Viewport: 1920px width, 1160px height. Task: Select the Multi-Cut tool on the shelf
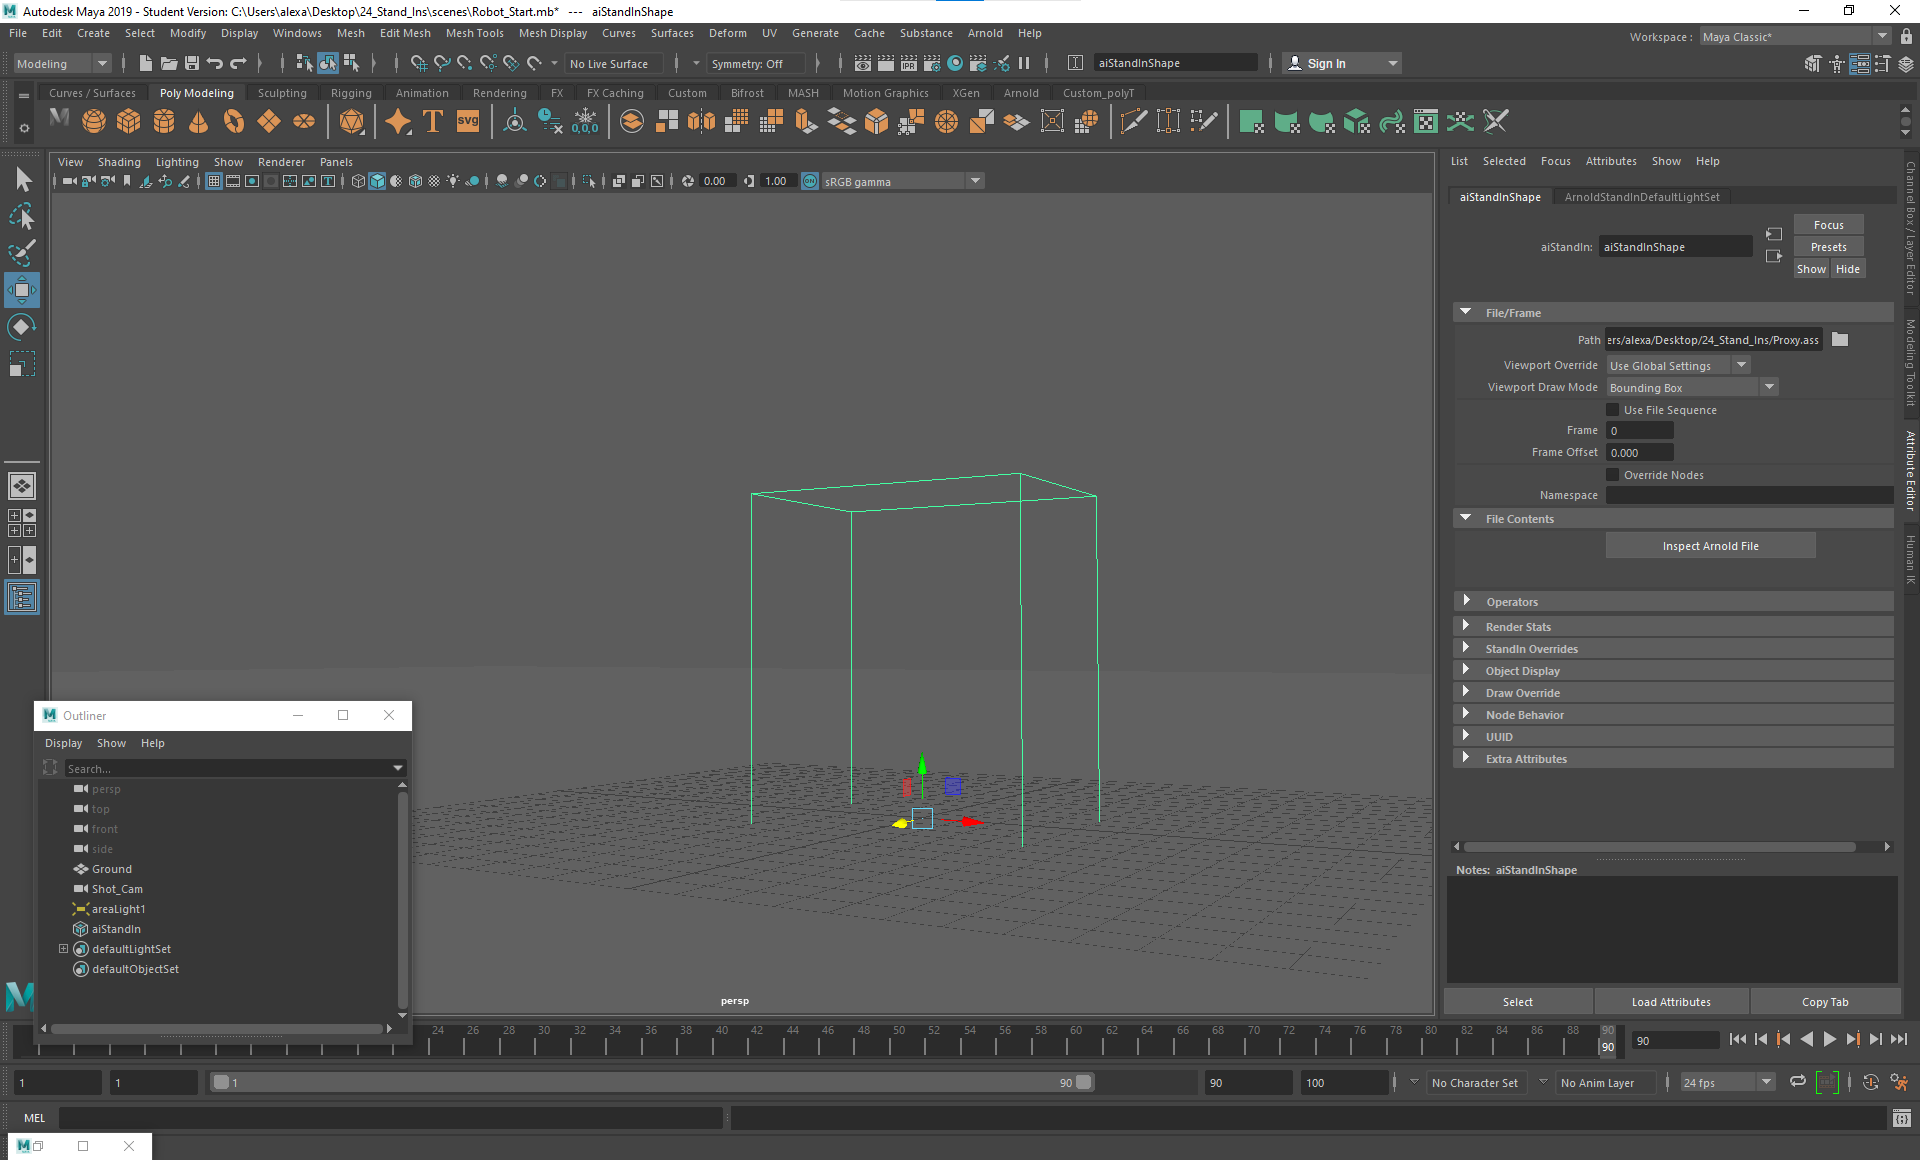pos(1134,121)
